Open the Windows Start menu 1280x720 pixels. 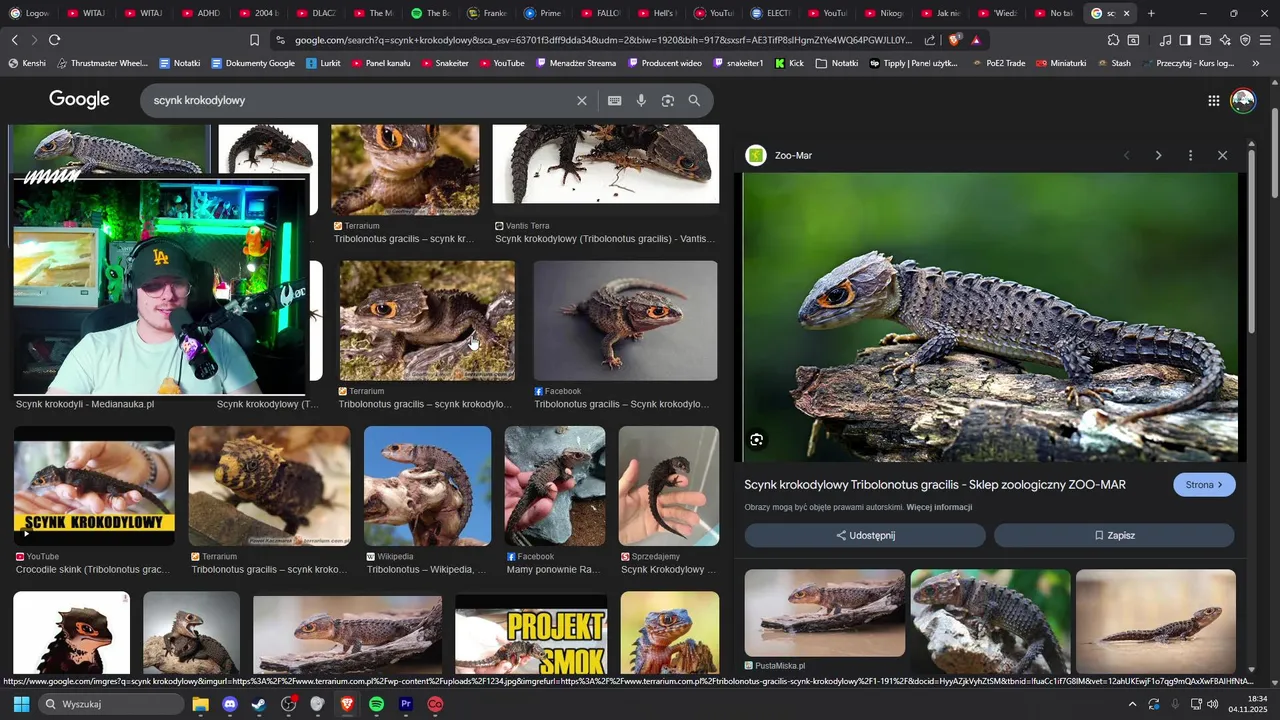point(21,704)
